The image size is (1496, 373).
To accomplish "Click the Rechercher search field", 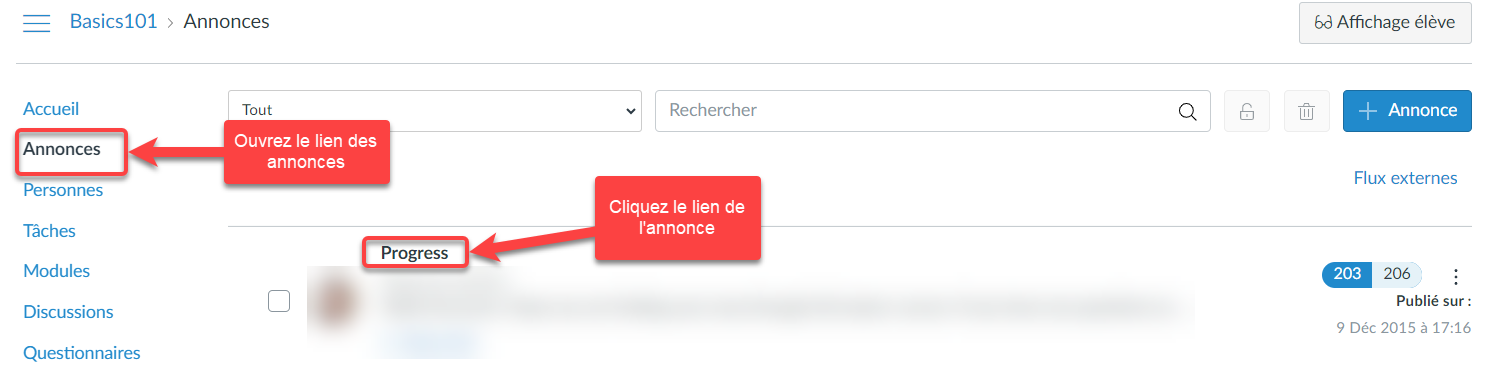I will (x=933, y=111).
